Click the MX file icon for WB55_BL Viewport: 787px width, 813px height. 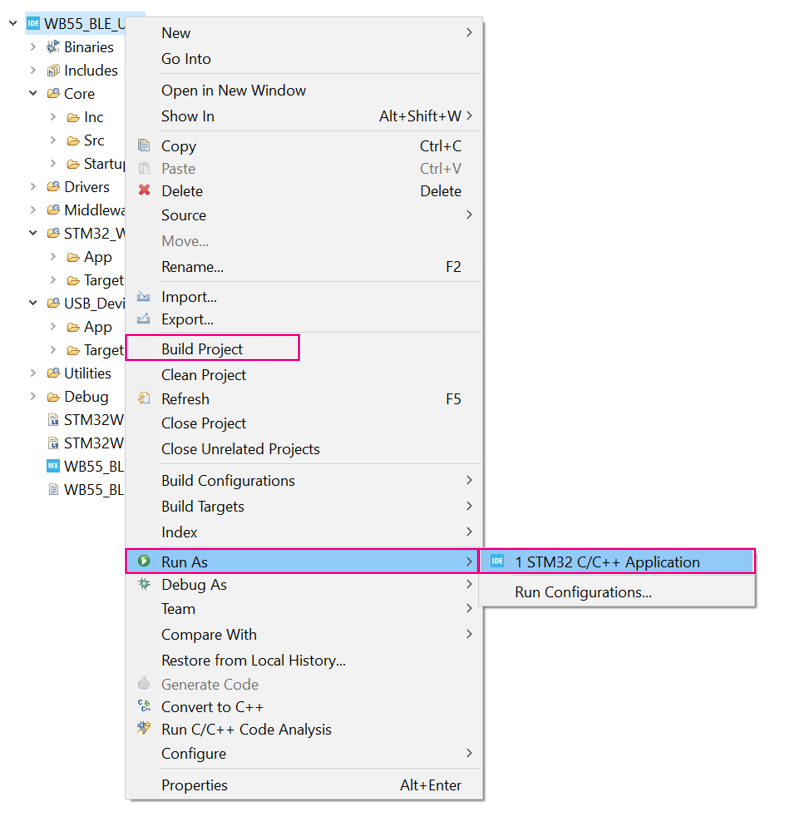pos(53,466)
